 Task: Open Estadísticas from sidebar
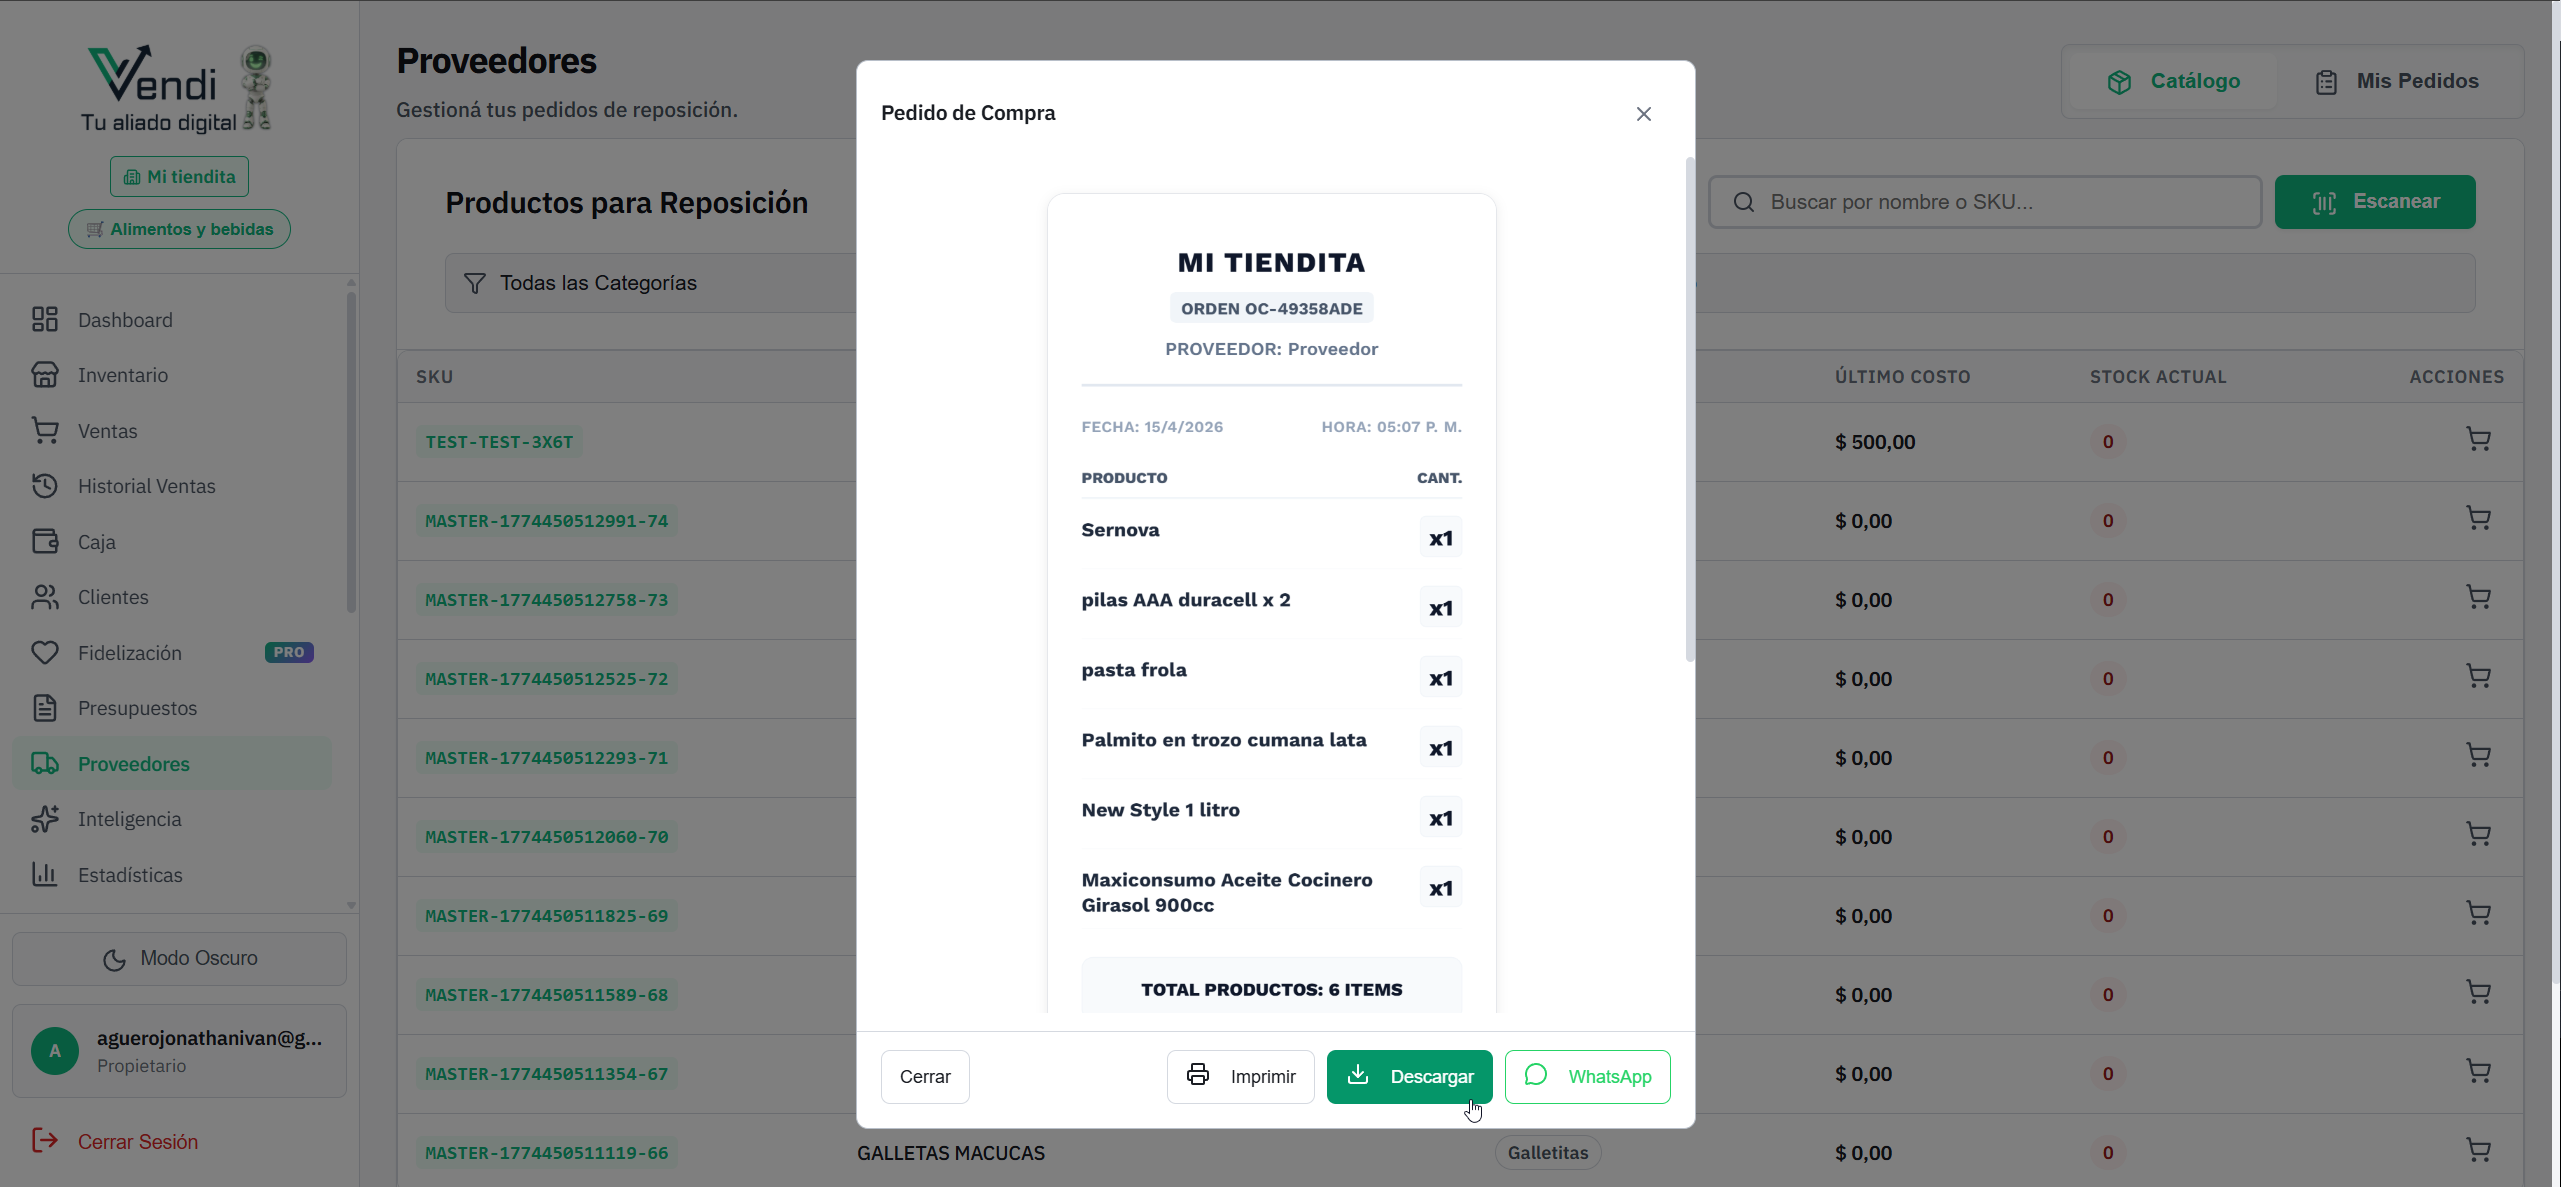[130, 875]
